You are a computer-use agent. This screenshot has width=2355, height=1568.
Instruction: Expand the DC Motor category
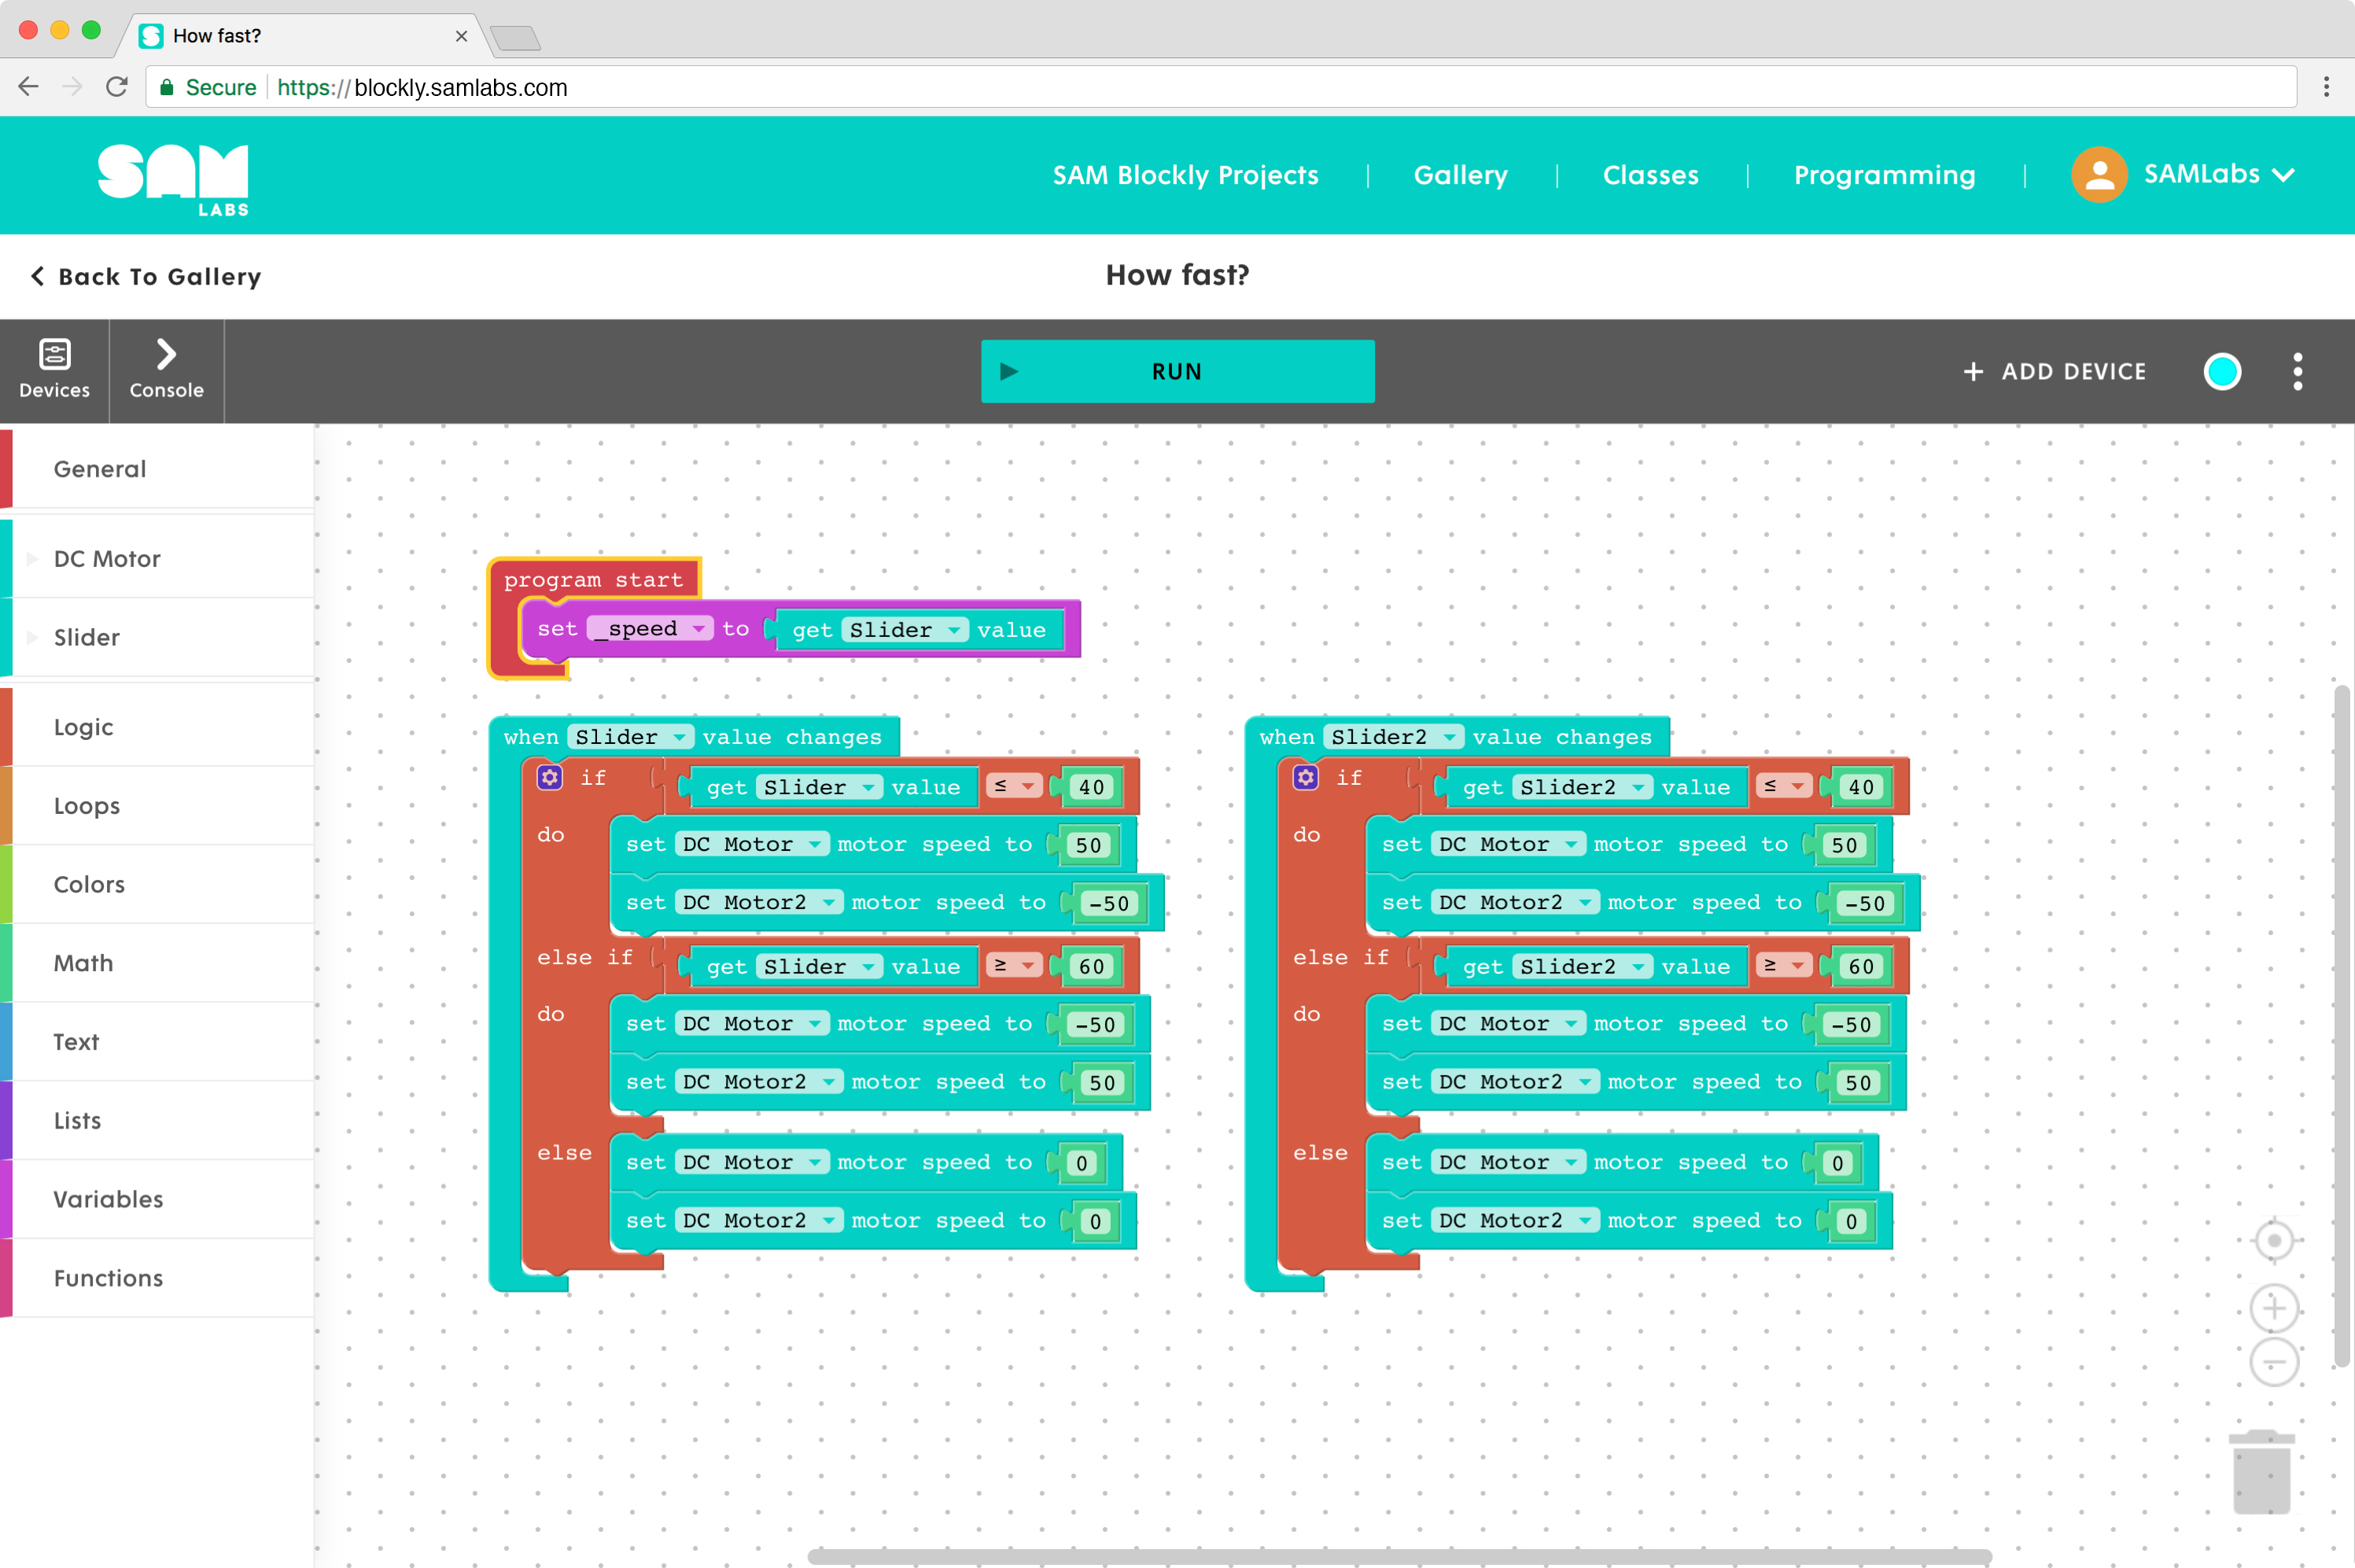pyautogui.click(x=107, y=558)
